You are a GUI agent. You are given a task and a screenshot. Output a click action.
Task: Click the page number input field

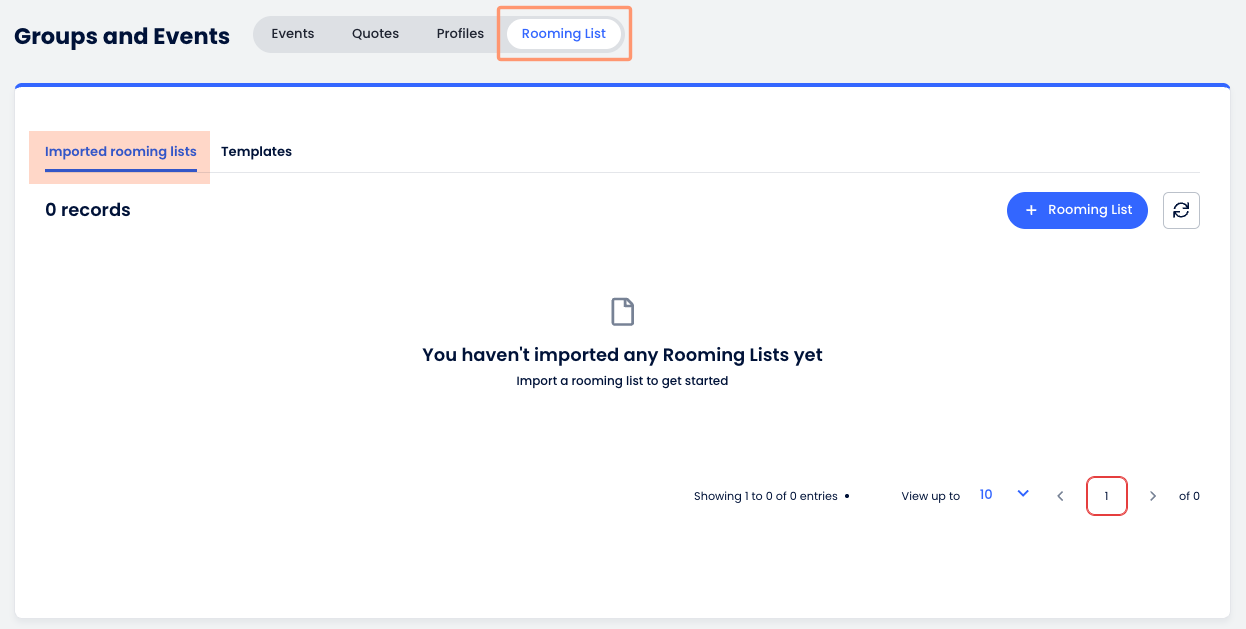pyautogui.click(x=1106, y=496)
